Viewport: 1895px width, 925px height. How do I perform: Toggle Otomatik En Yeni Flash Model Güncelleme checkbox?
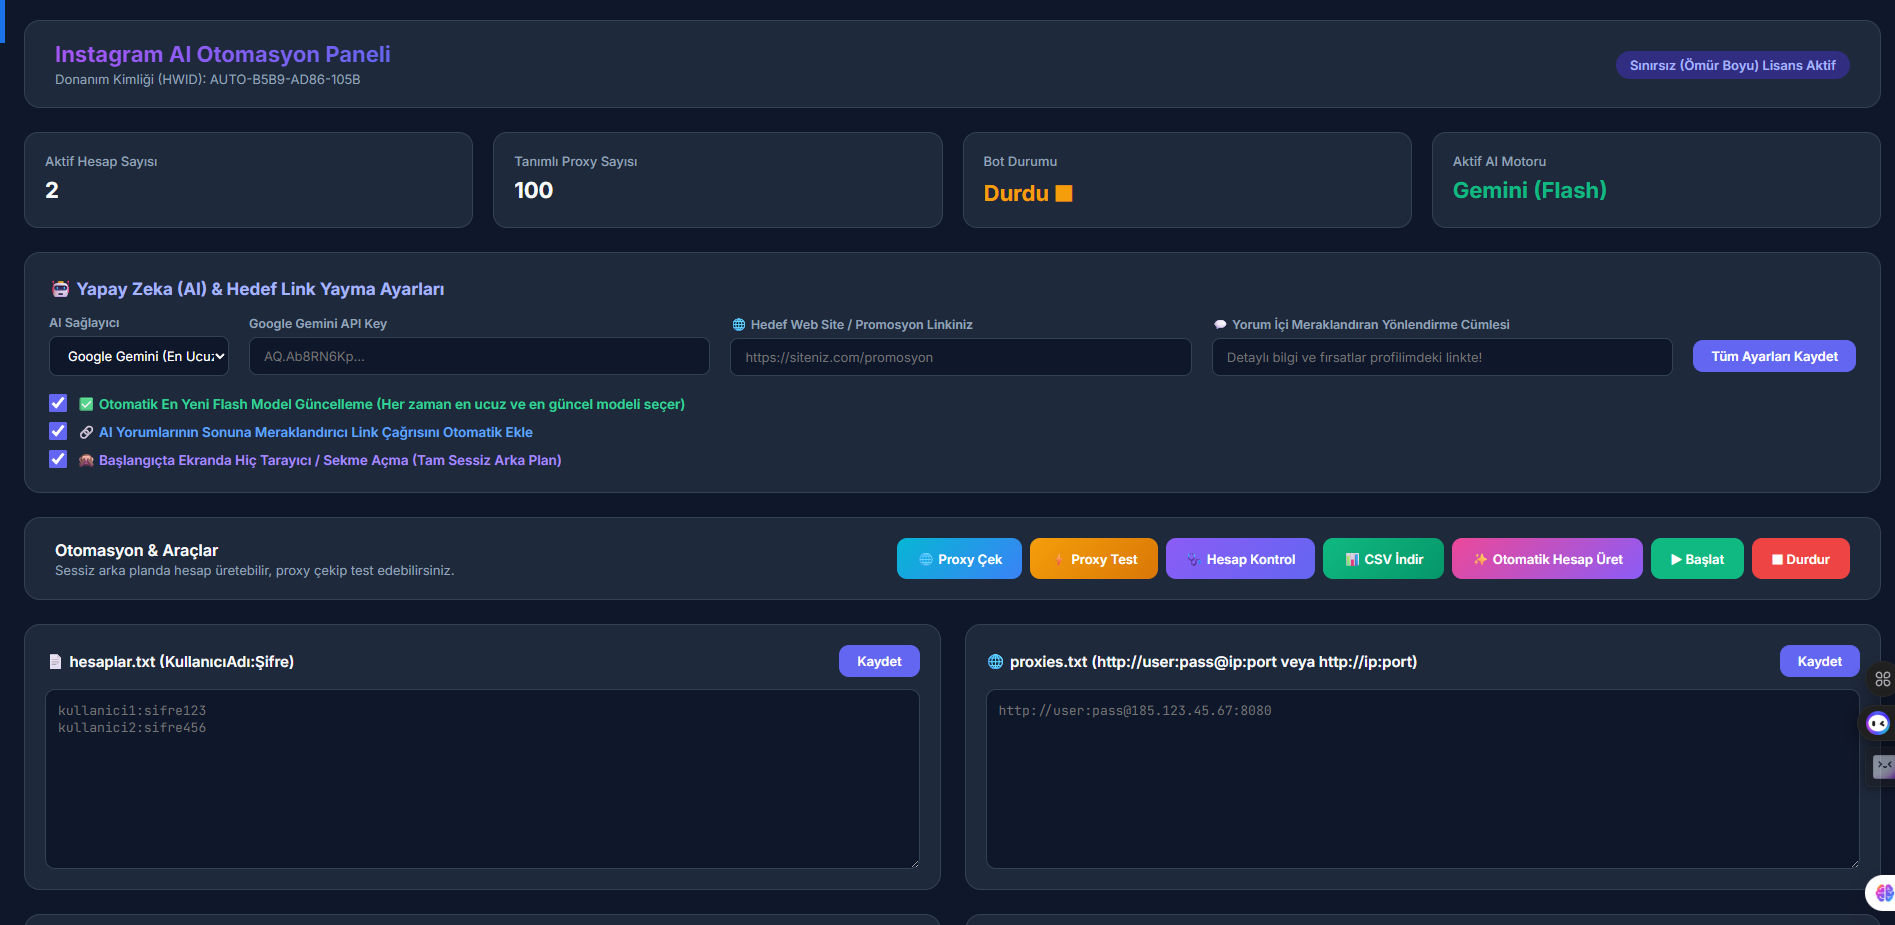tap(58, 403)
